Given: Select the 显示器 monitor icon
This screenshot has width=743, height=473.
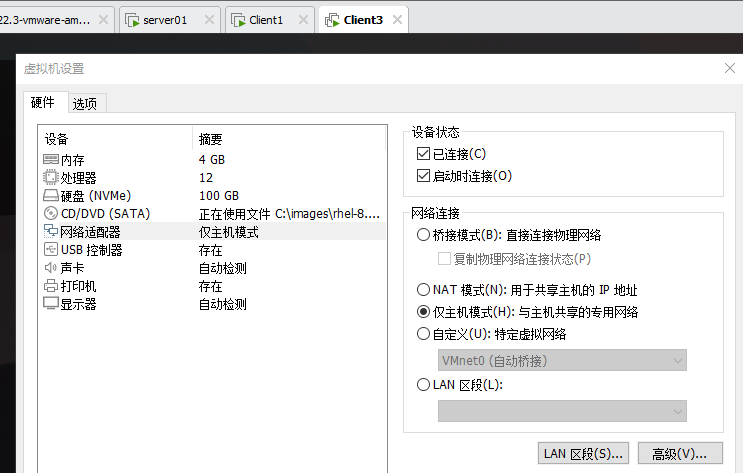Looking at the screenshot, I should click(x=51, y=303).
